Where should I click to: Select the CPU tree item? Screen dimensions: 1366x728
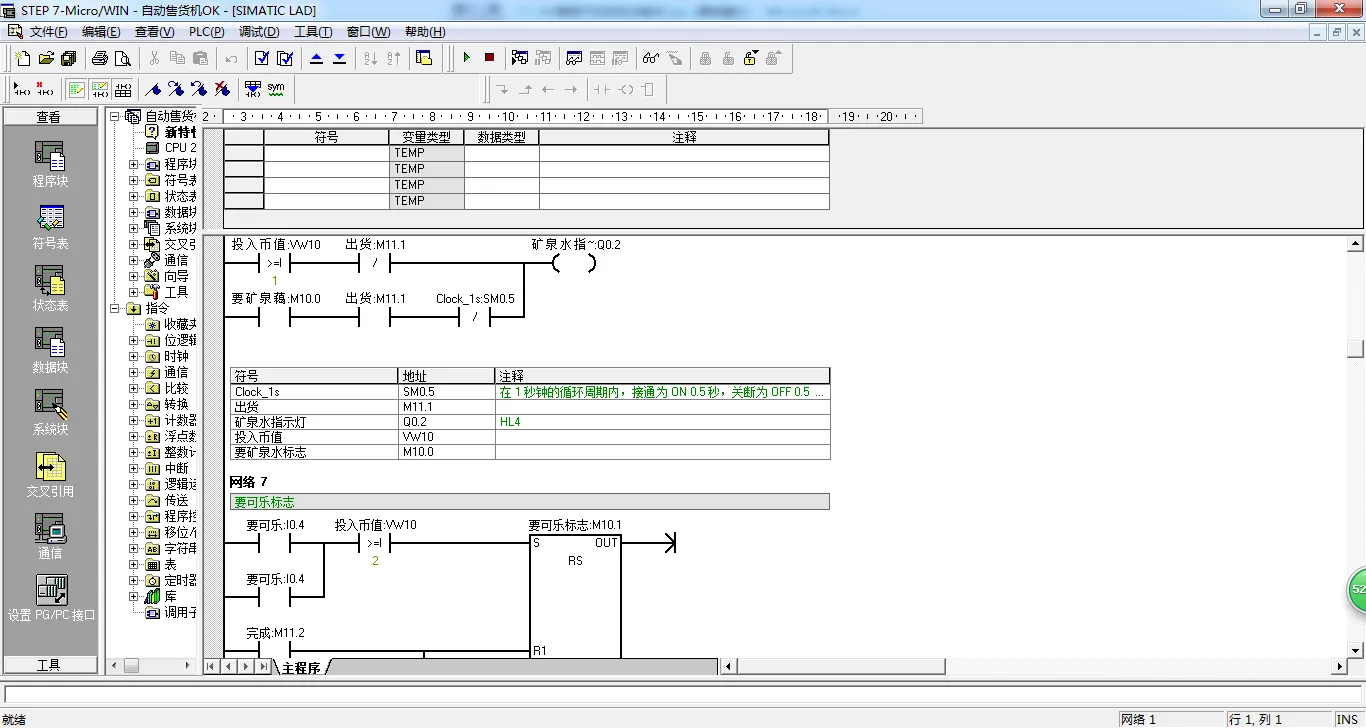tap(180, 148)
